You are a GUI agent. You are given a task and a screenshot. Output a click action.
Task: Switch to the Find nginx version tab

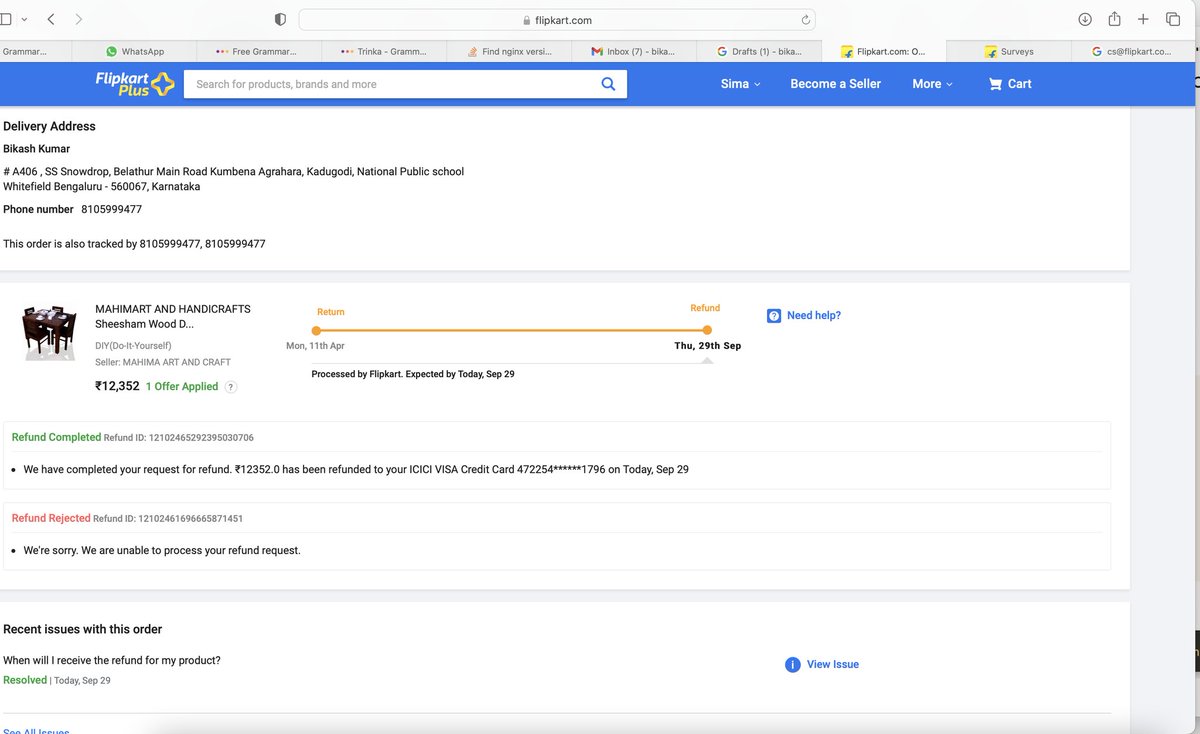pyautogui.click(x=508, y=51)
